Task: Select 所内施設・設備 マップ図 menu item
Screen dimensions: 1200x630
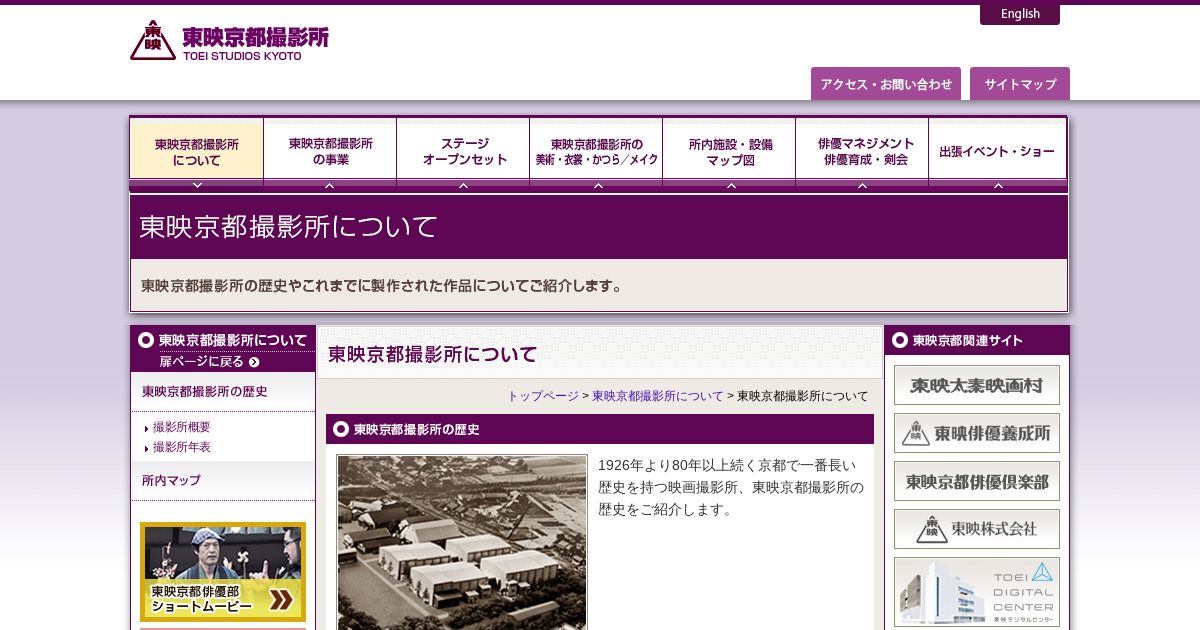Action: click(729, 151)
